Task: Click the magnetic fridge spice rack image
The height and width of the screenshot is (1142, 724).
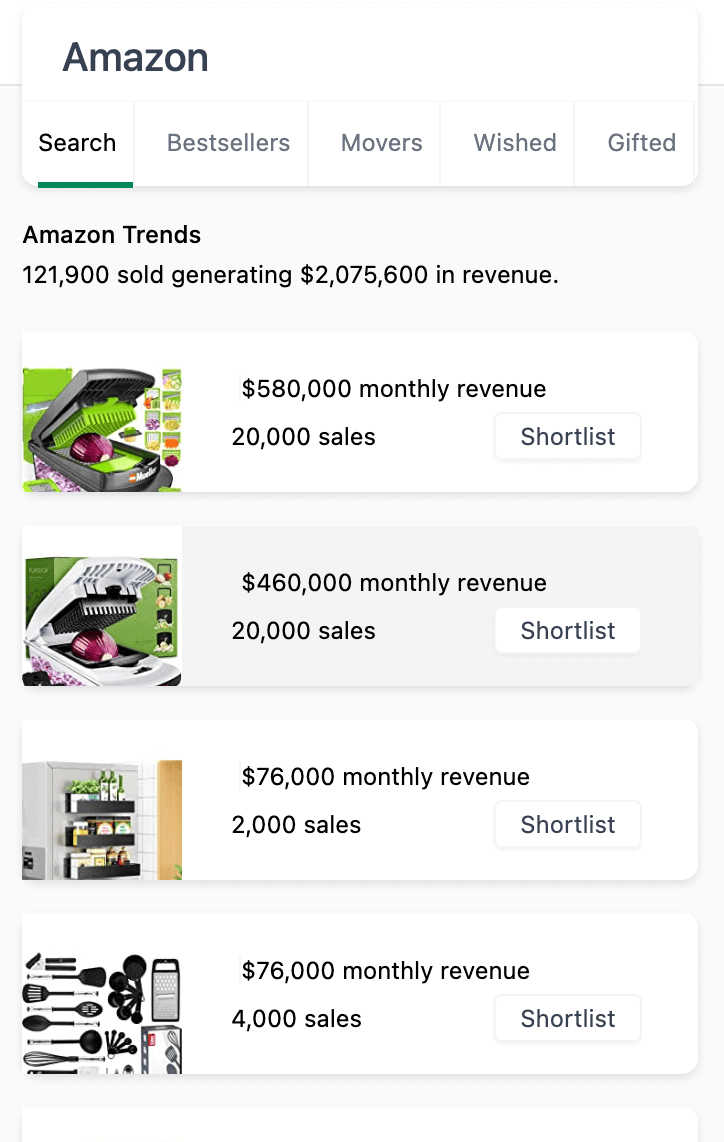Action: [x=102, y=819]
